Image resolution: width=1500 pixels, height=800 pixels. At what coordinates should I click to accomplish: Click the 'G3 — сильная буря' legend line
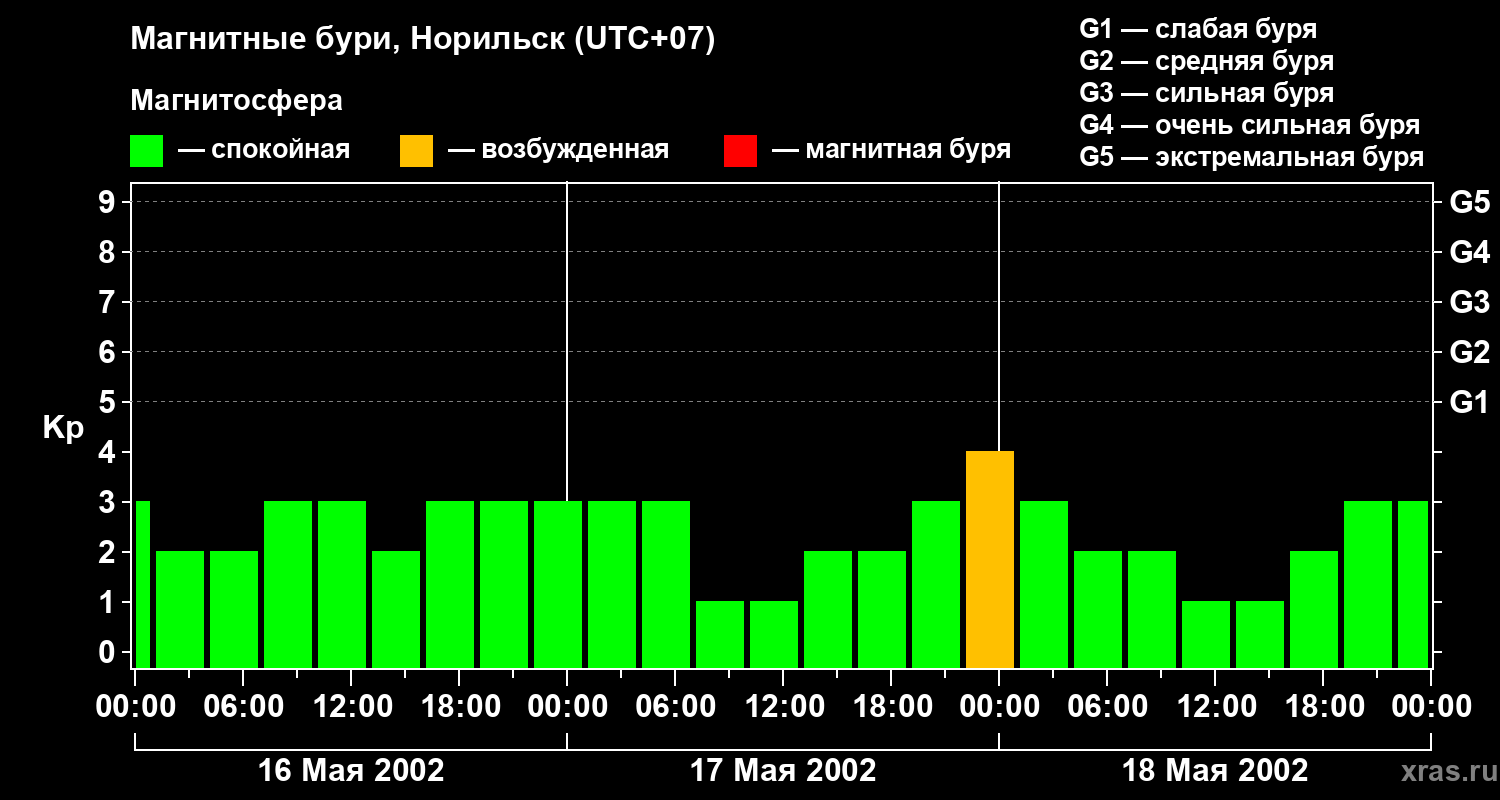pyautogui.click(x=1207, y=93)
